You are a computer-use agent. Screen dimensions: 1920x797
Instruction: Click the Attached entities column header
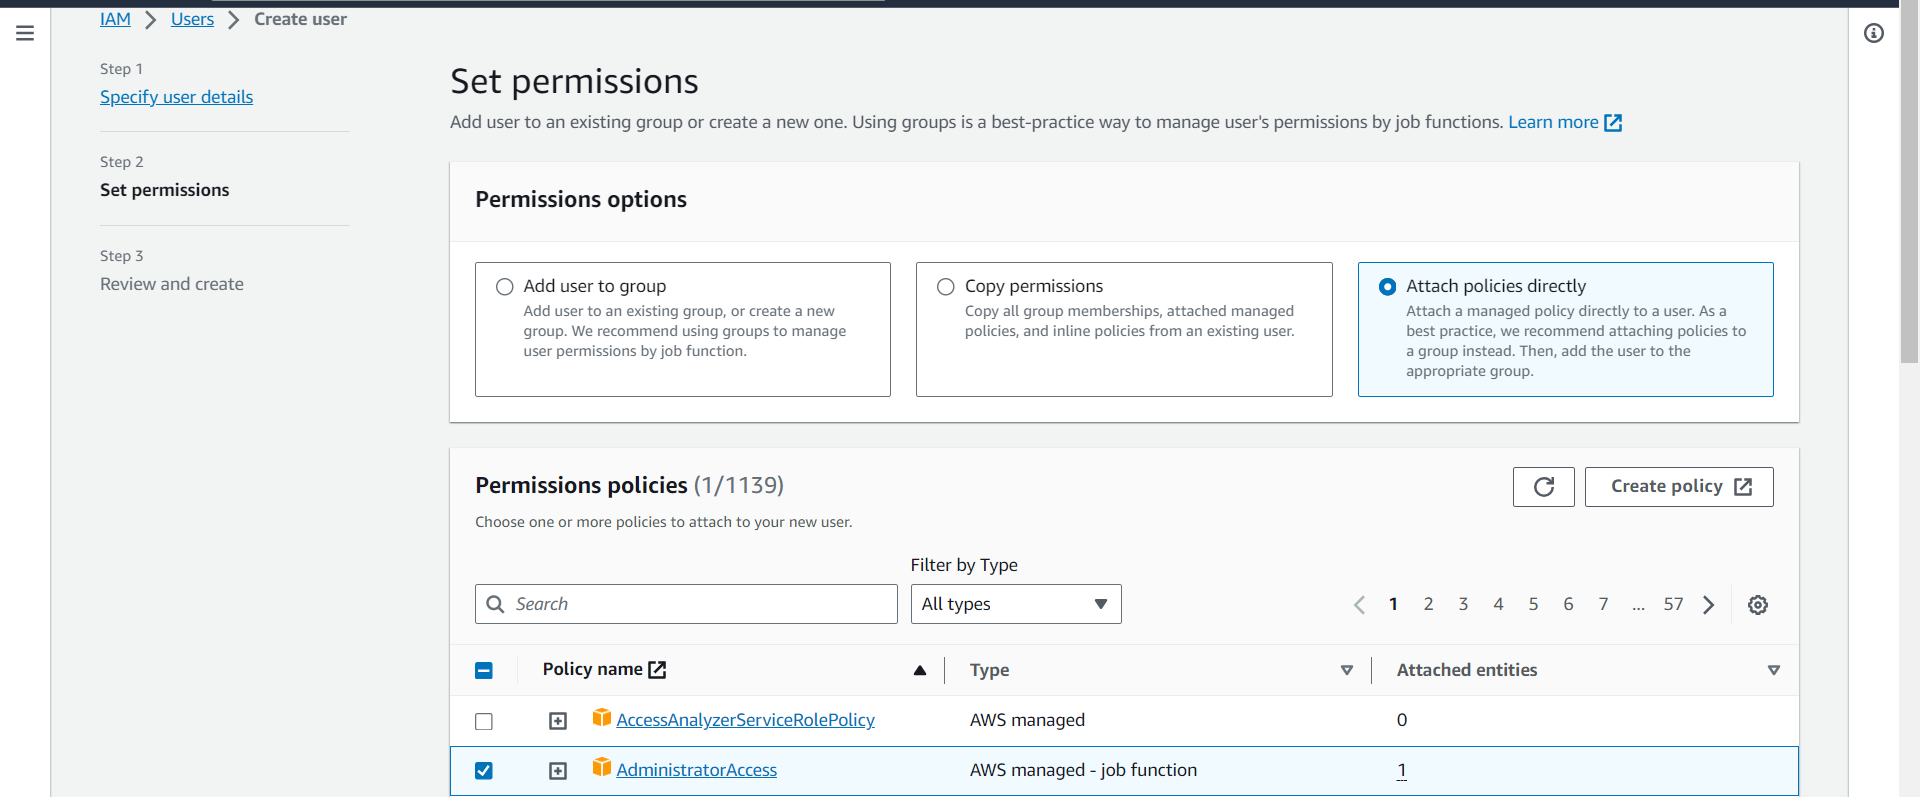pos(1467,670)
